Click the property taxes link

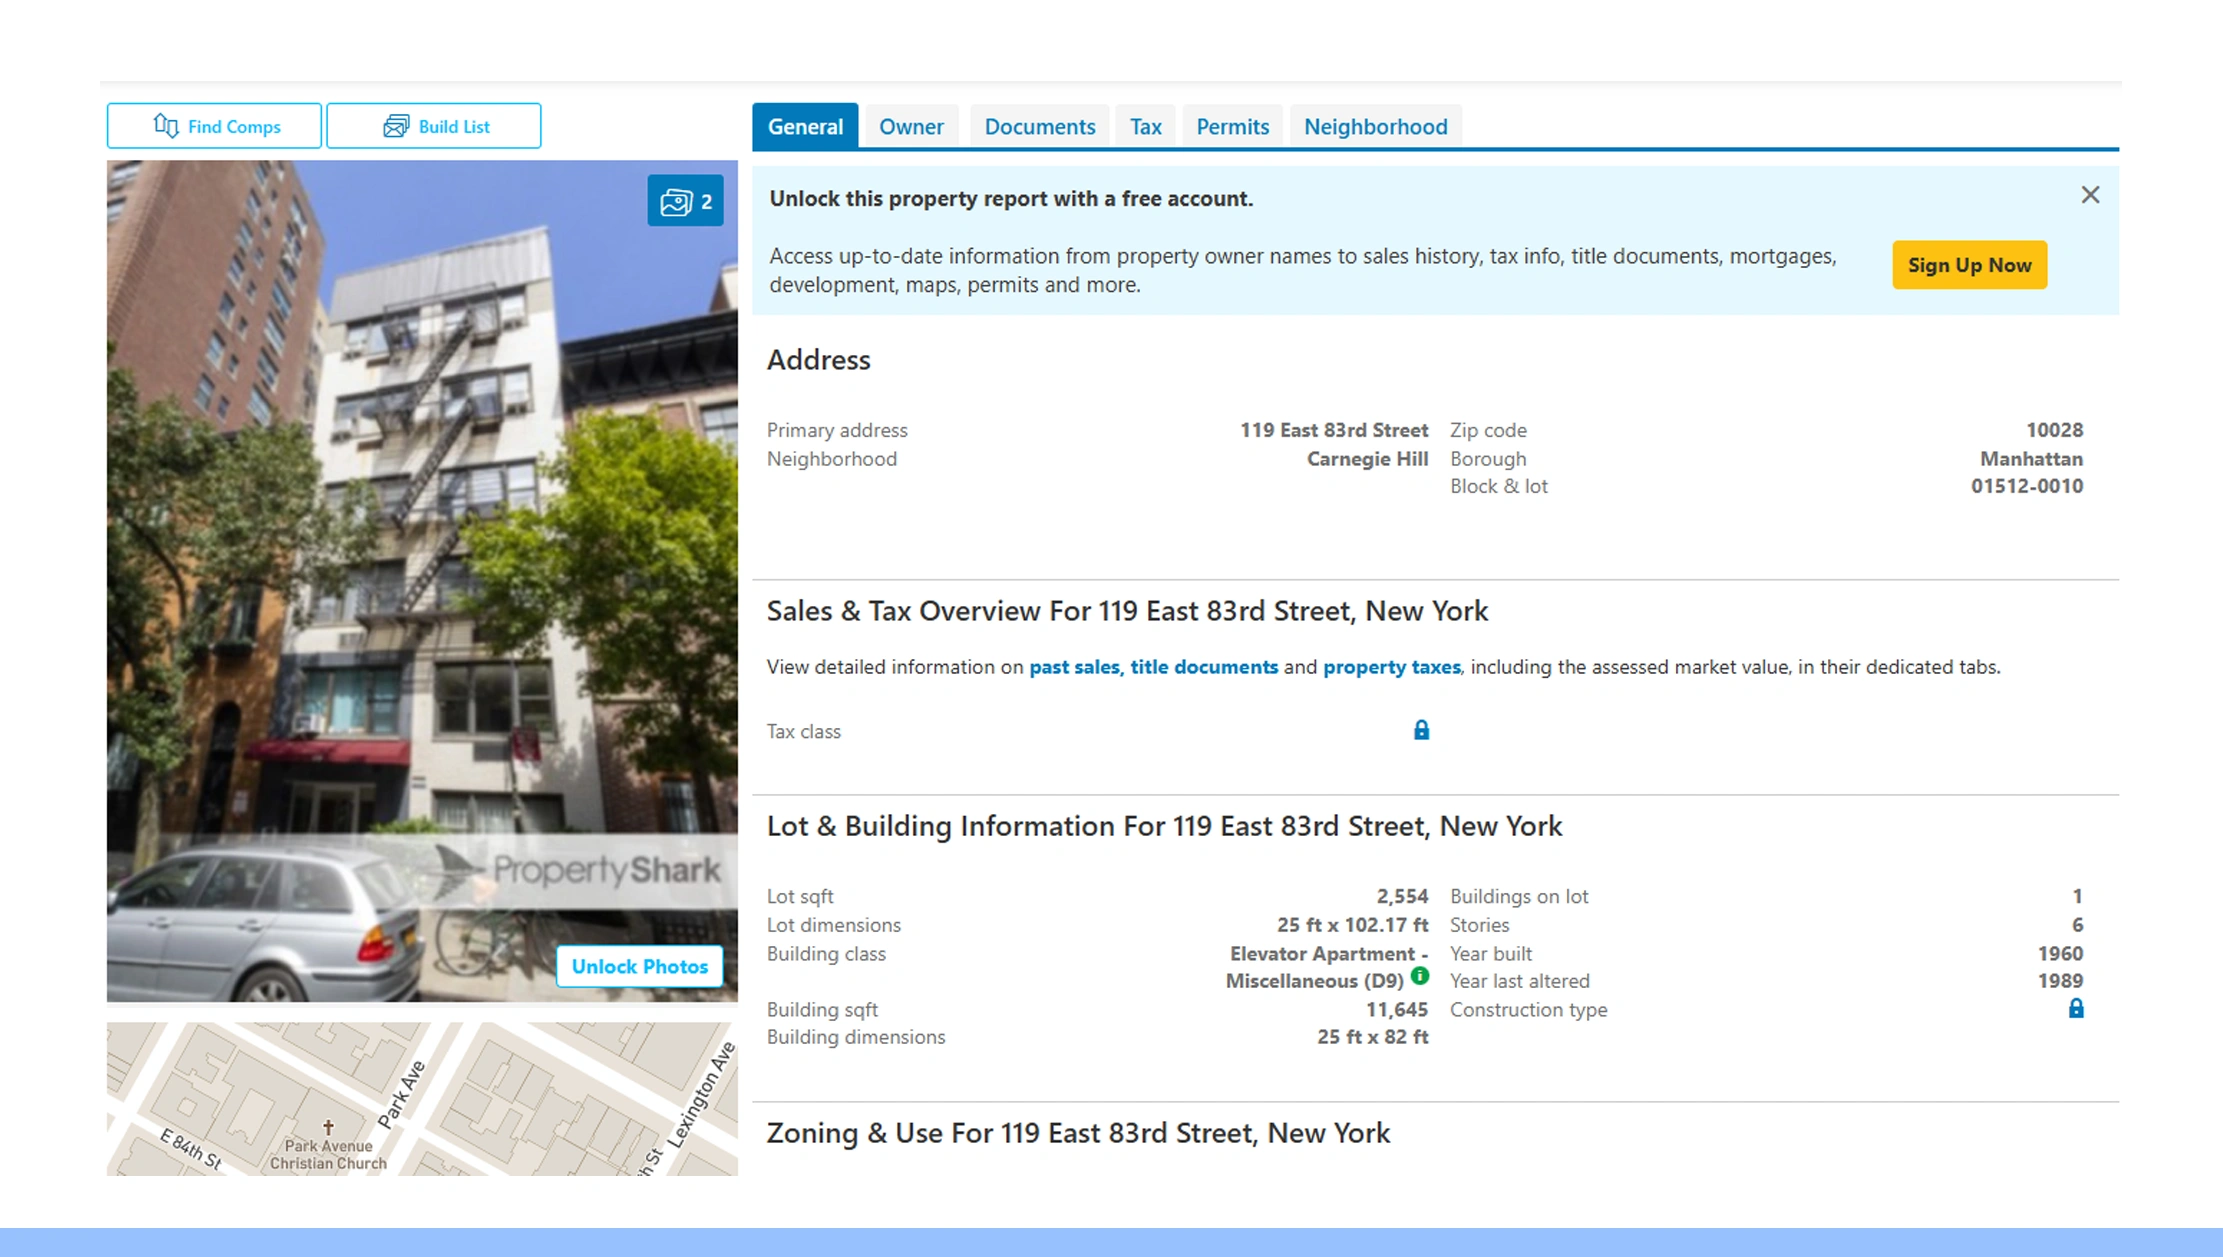(x=1391, y=667)
